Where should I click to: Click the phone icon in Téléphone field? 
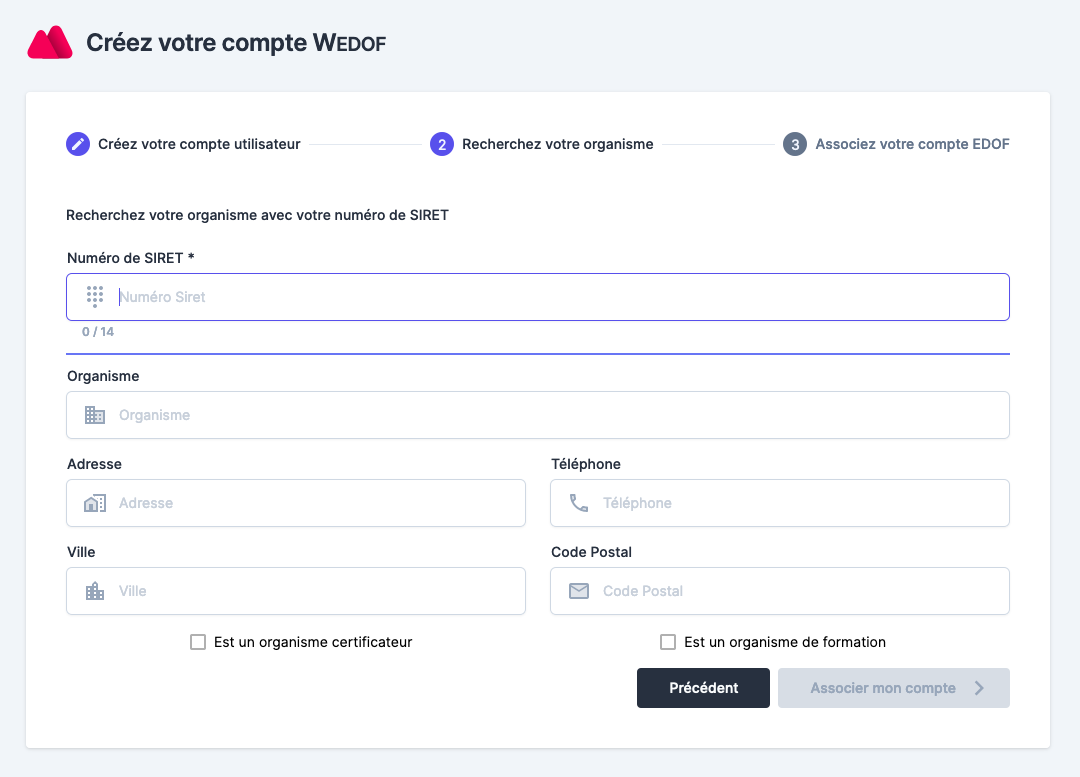click(579, 503)
